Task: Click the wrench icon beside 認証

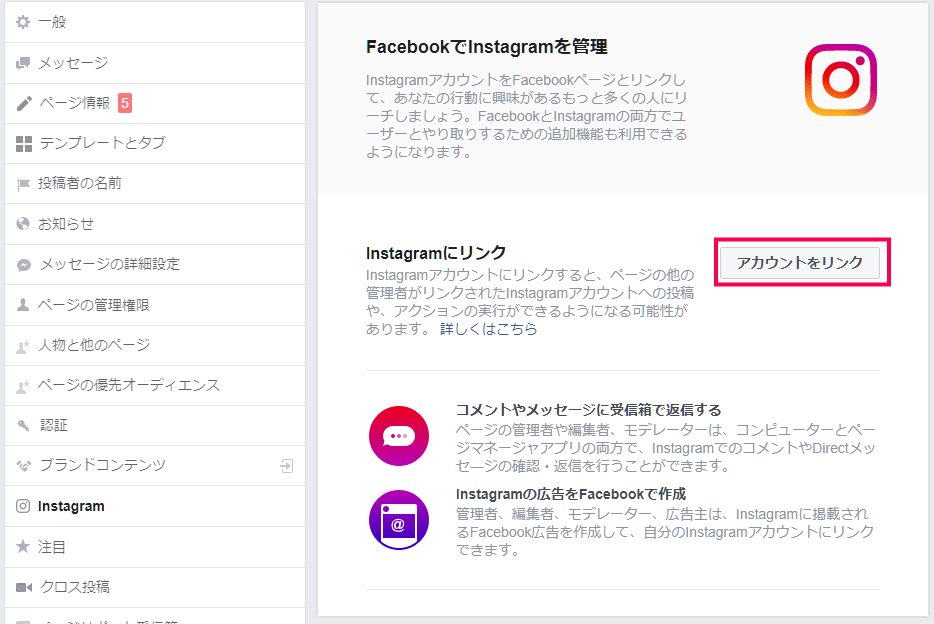Action: click(23, 425)
